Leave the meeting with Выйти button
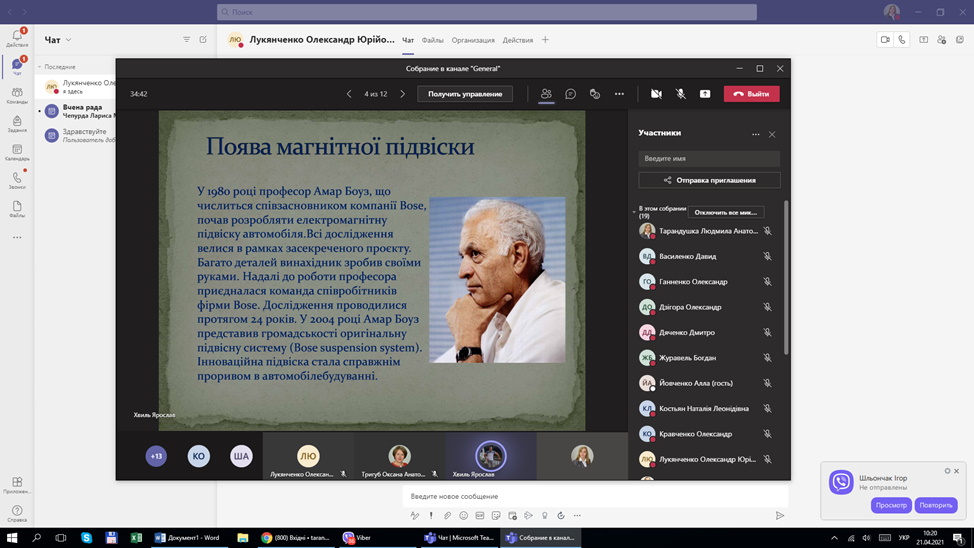The width and height of the screenshot is (974, 548). (x=752, y=94)
